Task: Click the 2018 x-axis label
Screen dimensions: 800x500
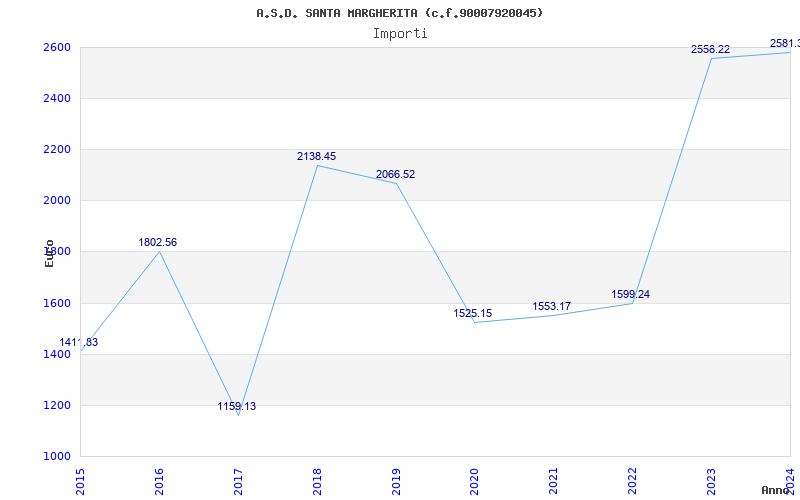Action: coord(317,482)
